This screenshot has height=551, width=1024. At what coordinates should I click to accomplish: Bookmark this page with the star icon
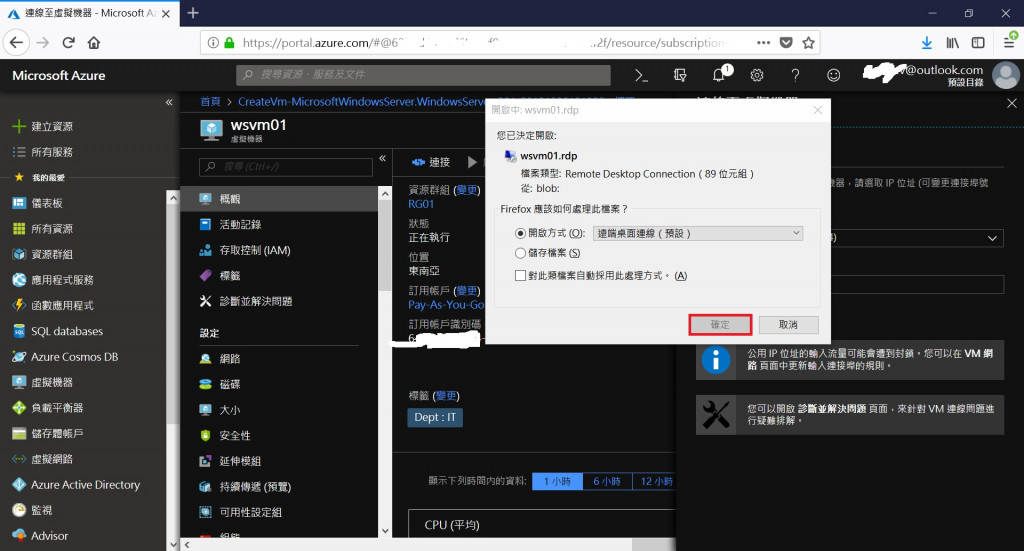[808, 43]
